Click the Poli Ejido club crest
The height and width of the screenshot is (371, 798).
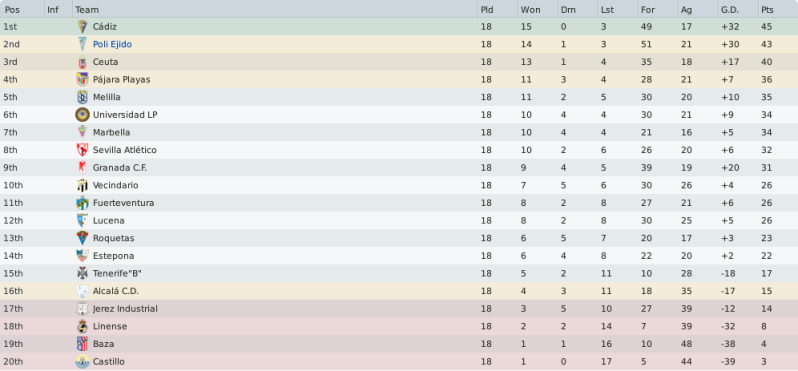(x=82, y=44)
